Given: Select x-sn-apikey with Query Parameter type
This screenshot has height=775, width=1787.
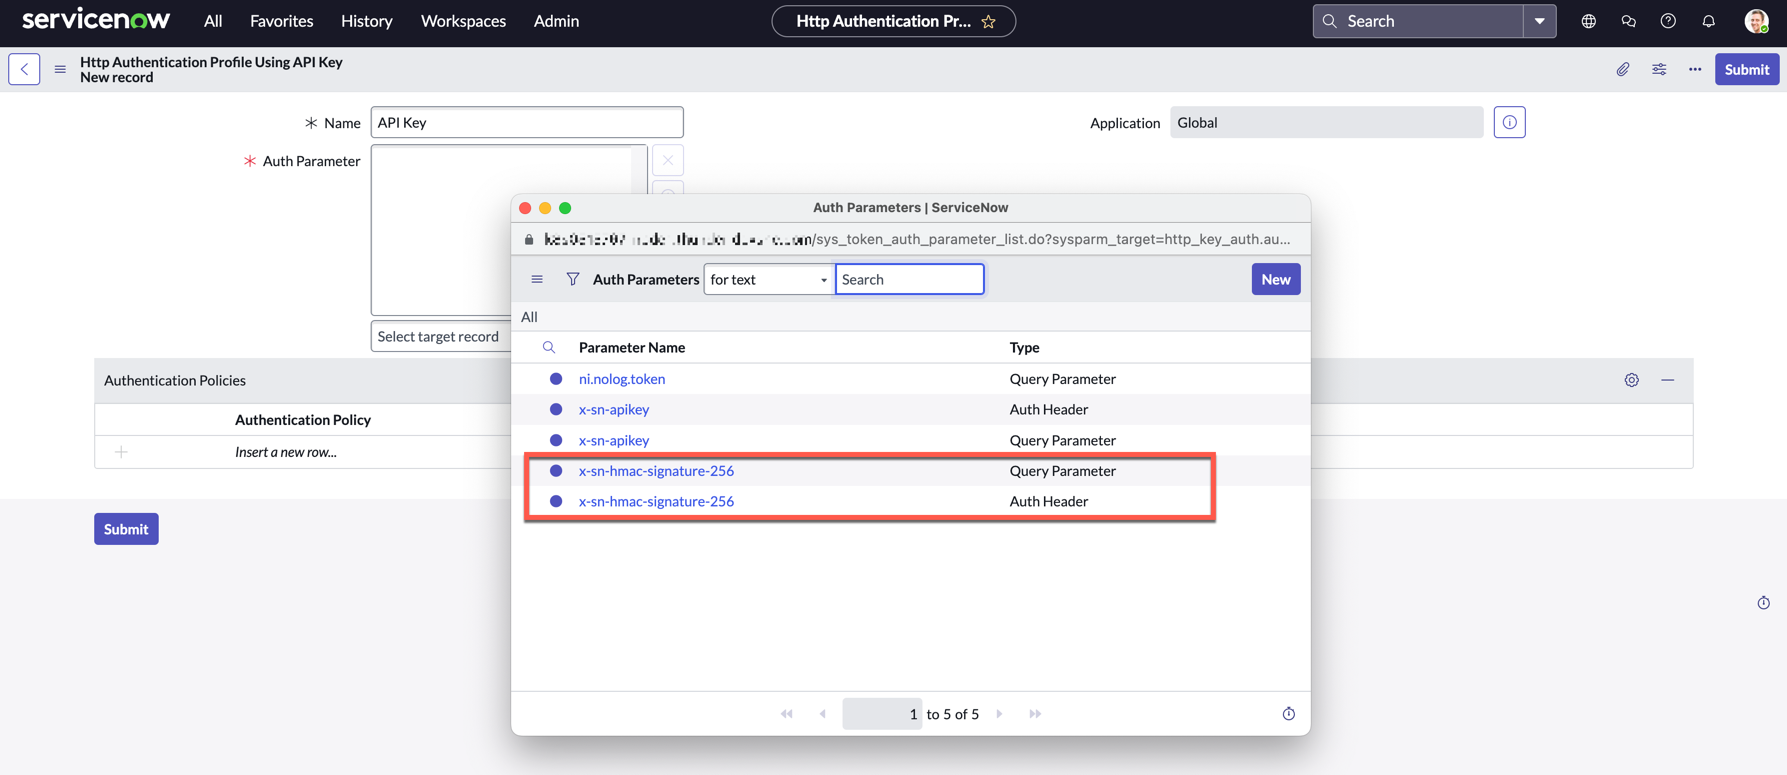Looking at the screenshot, I should tap(614, 440).
